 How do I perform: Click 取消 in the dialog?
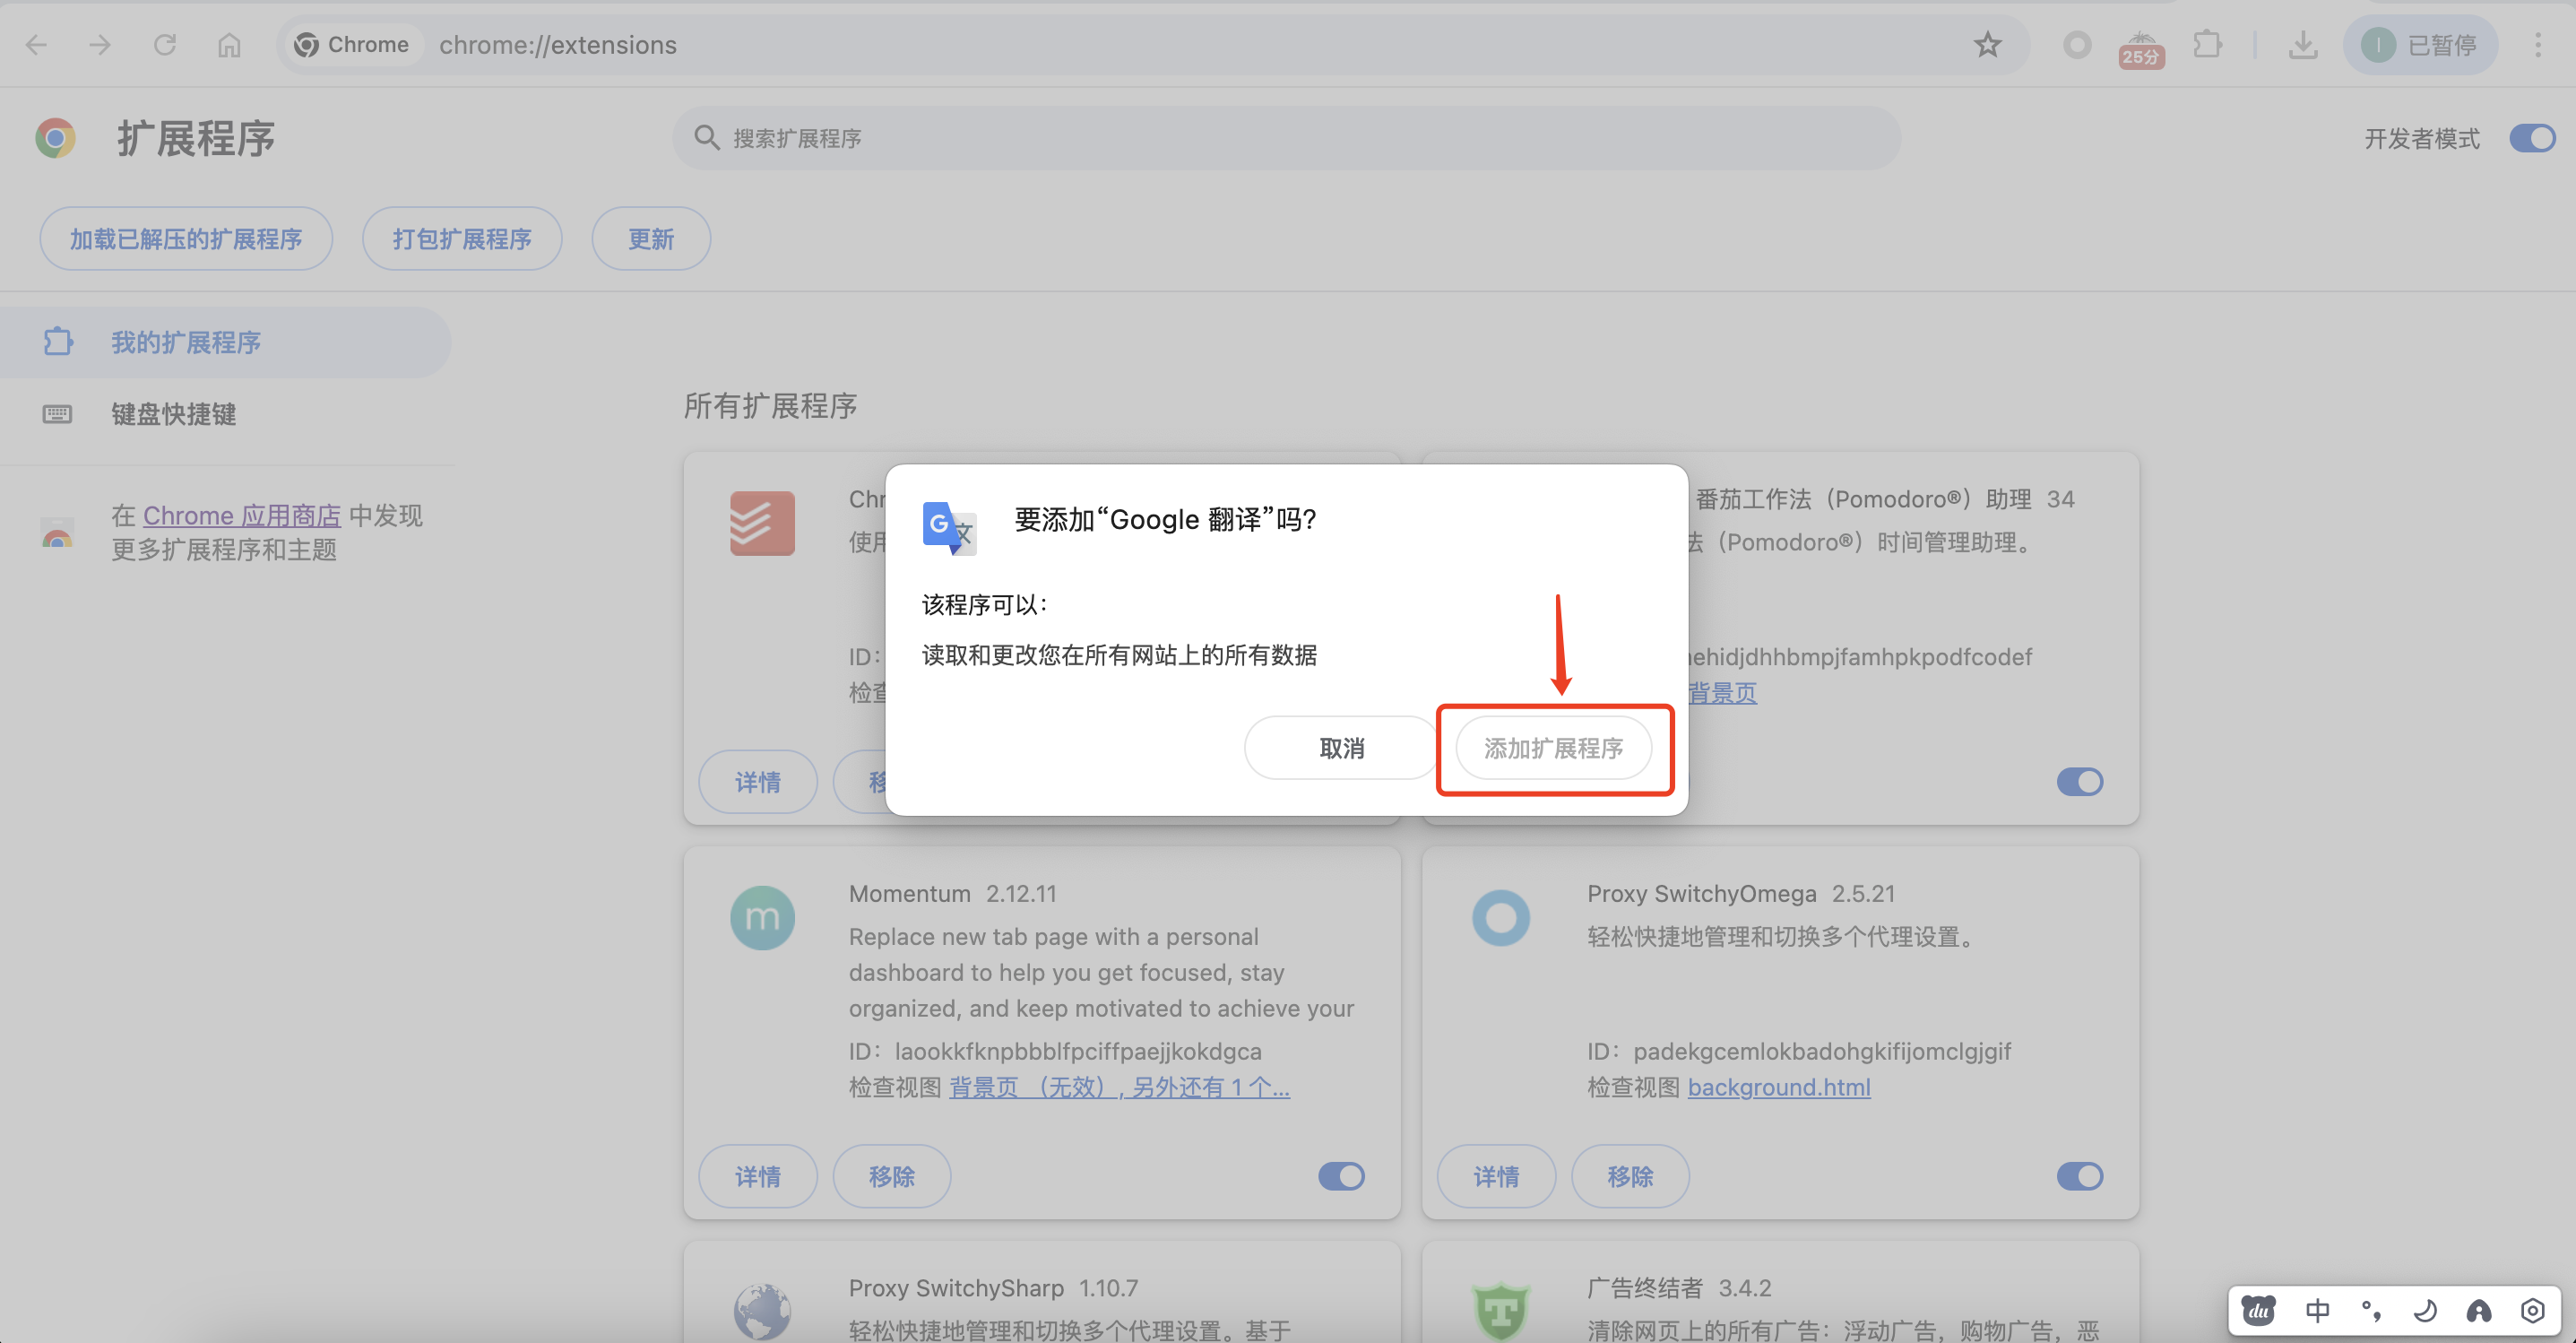(1341, 748)
